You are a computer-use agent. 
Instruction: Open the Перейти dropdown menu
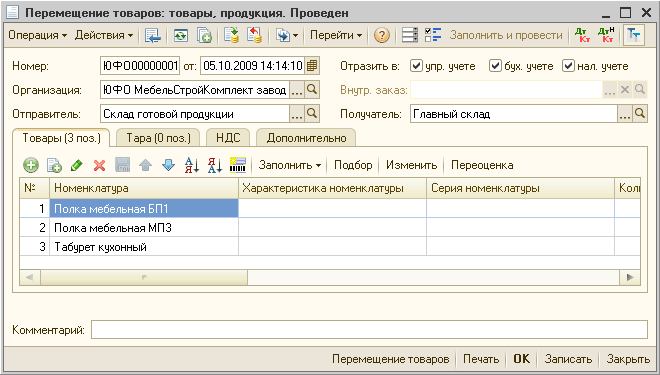(x=336, y=35)
